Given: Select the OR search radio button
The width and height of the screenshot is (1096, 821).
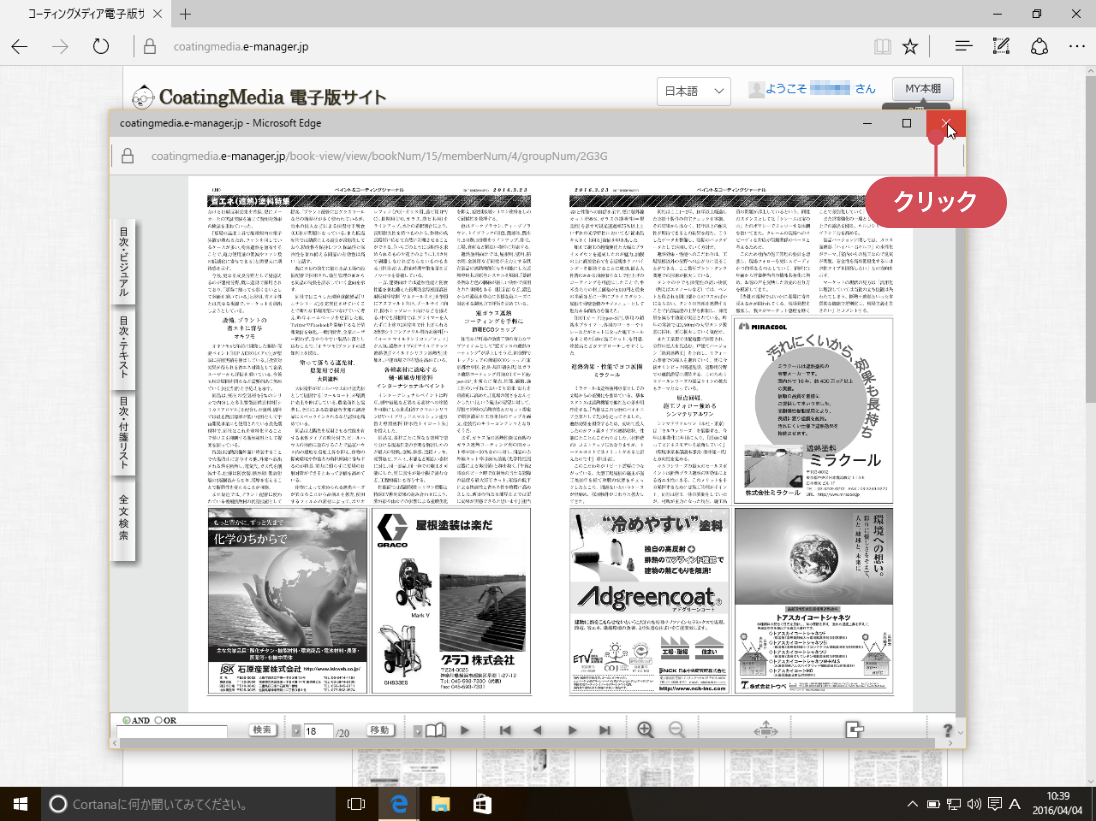Looking at the screenshot, I should tap(158, 720).
